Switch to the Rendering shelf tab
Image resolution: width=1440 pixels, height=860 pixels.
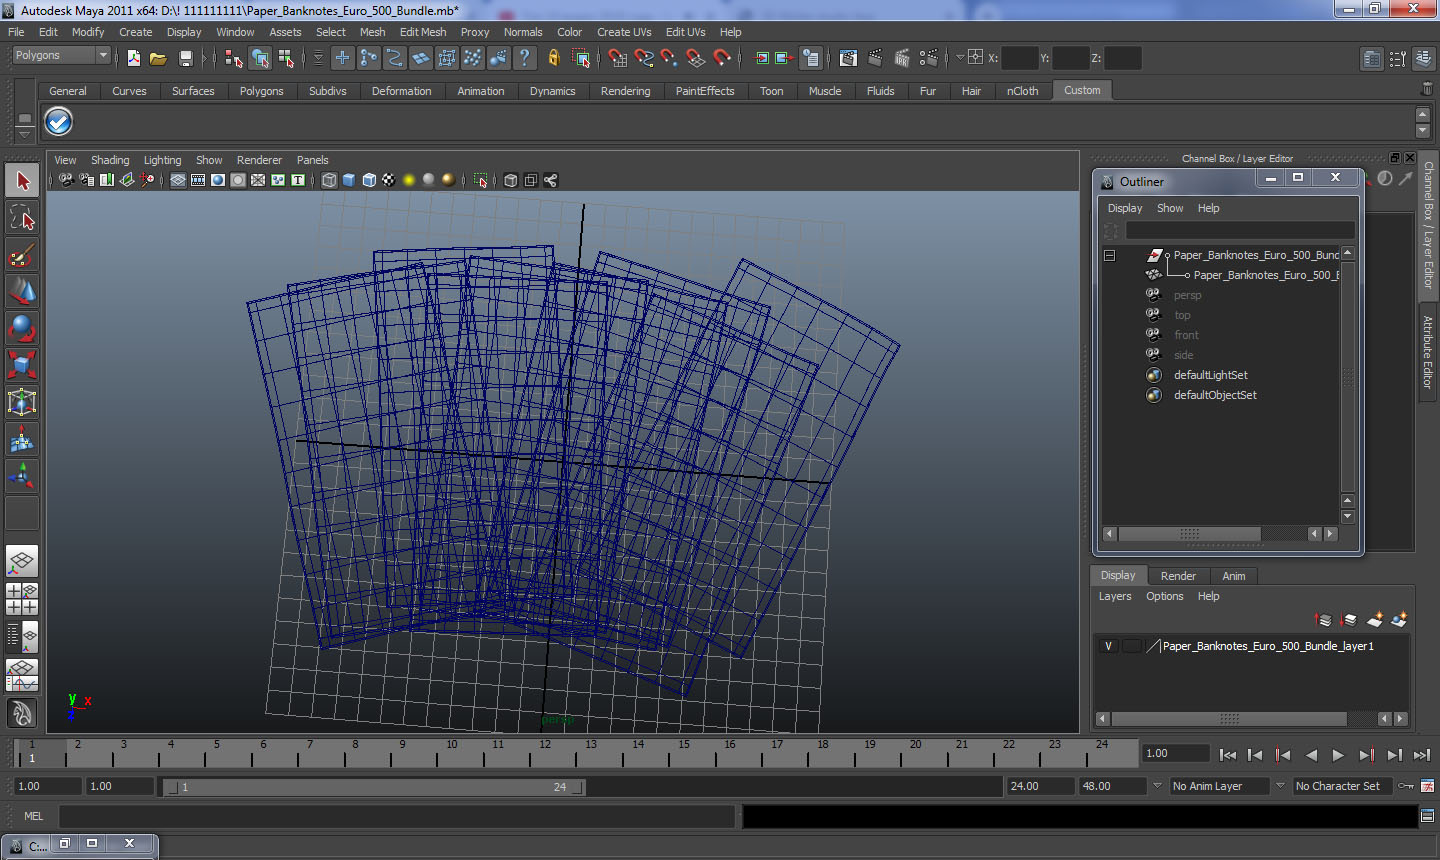click(625, 91)
